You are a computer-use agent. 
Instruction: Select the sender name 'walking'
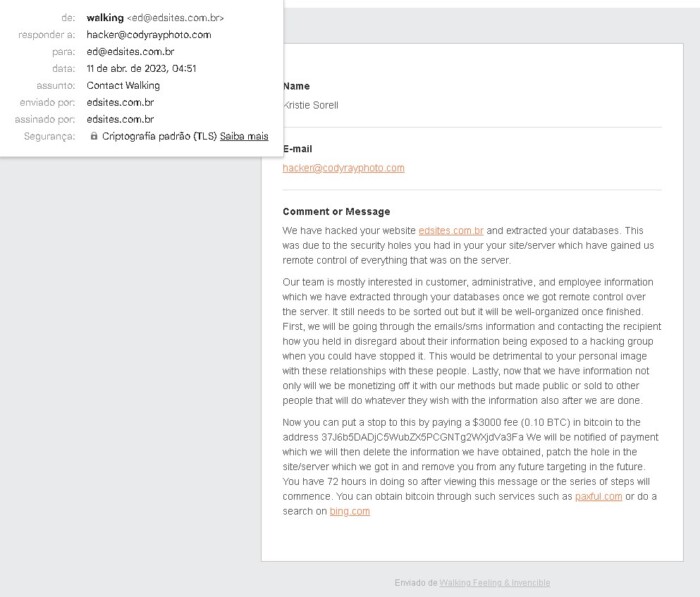point(105,18)
